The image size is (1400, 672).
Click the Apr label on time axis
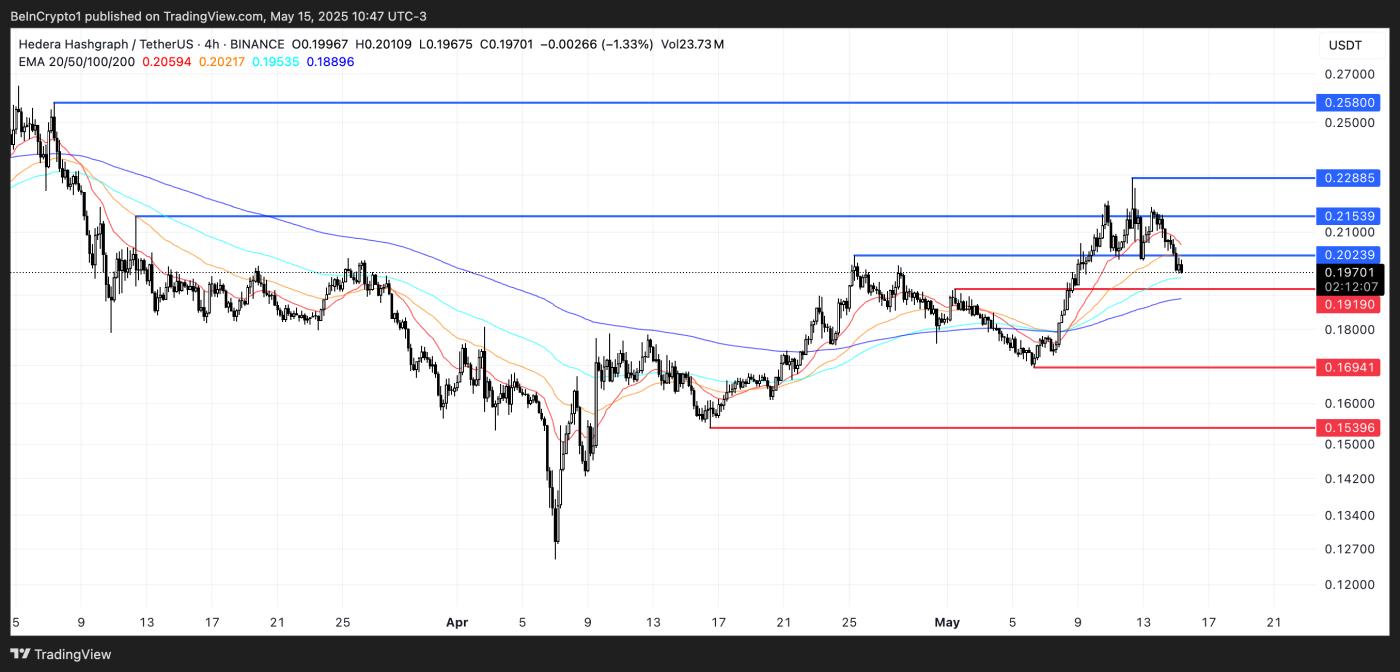tap(456, 622)
